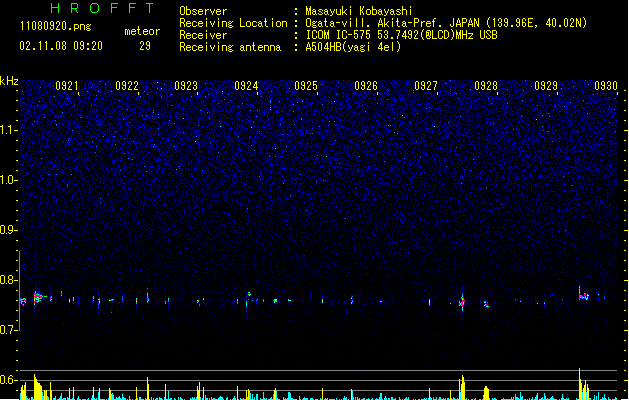Image resolution: width=629 pixels, height=400 pixels.
Task: Select the ICOM IC-575 receiver text
Action: (401, 35)
